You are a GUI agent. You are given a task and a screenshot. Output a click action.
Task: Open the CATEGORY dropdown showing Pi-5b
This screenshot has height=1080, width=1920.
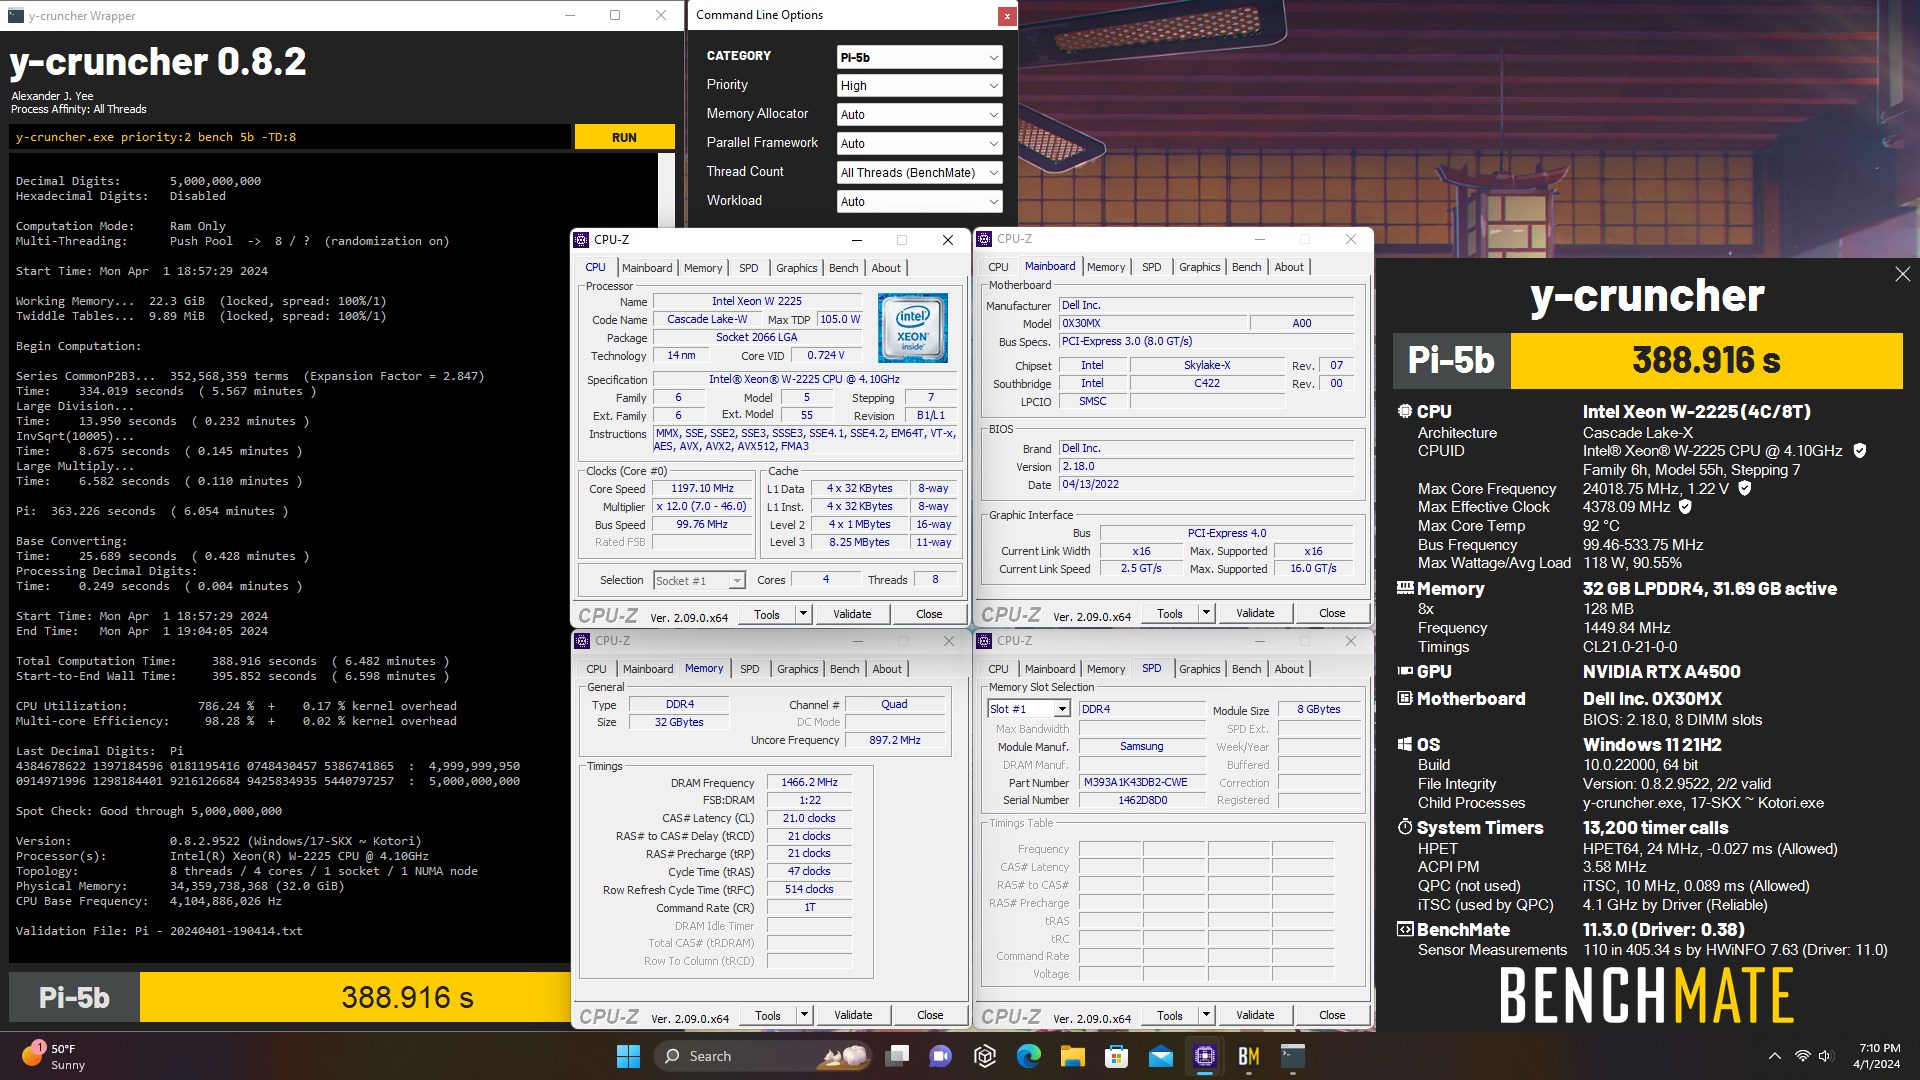tap(919, 57)
